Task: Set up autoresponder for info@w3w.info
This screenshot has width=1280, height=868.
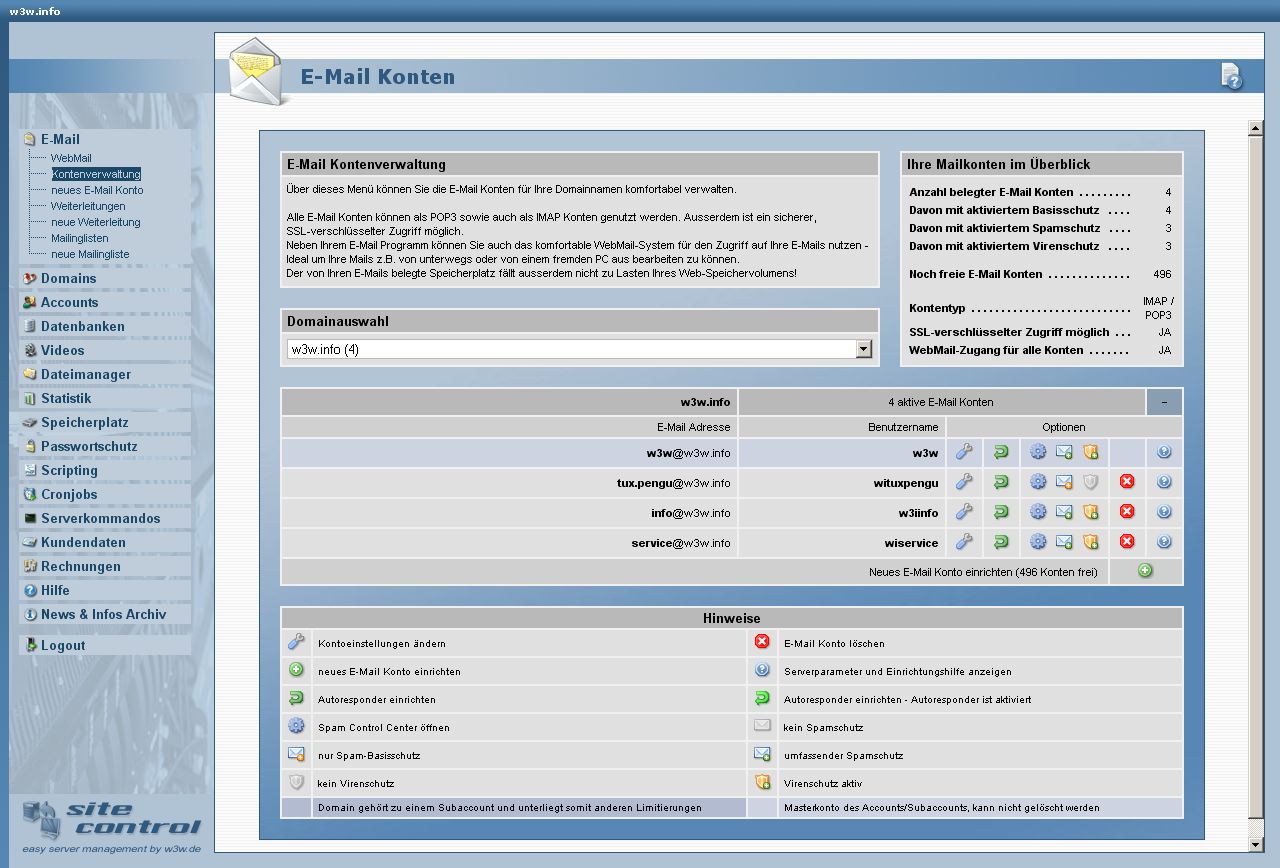Action: tap(1001, 512)
